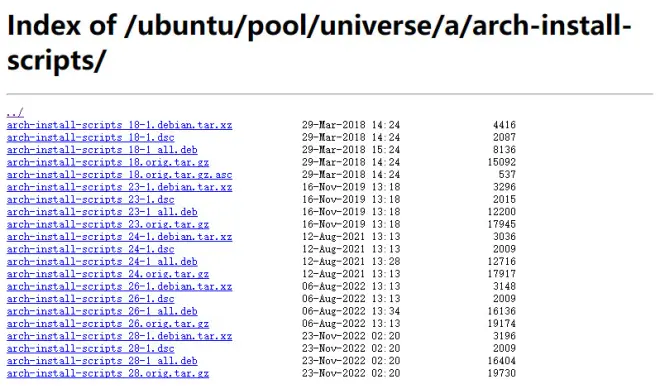660x389 pixels.
Task: Click file size 17917
Action: tap(502, 274)
